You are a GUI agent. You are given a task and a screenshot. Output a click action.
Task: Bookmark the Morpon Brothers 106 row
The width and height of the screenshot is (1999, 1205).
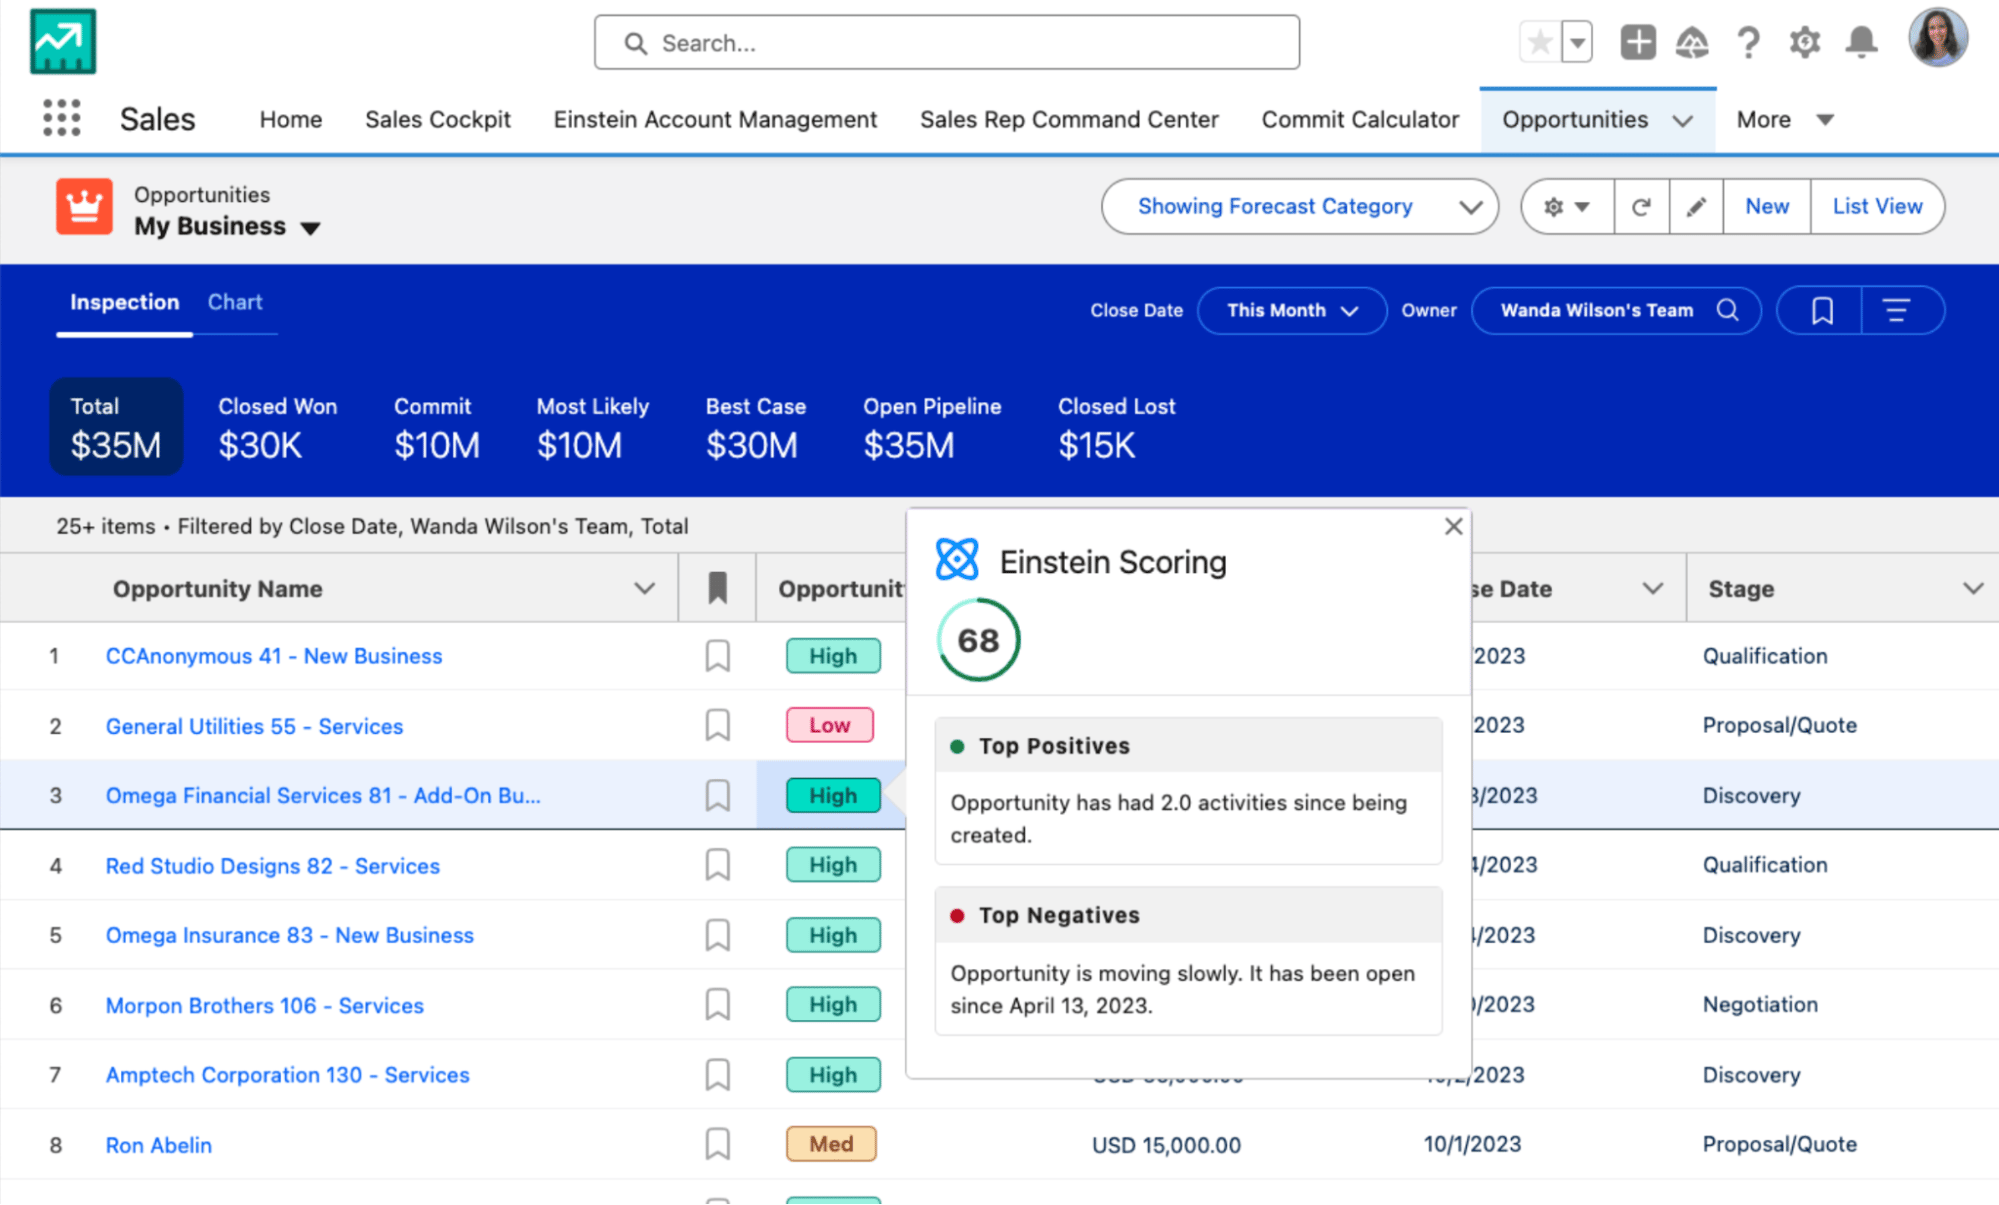pyautogui.click(x=717, y=1004)
